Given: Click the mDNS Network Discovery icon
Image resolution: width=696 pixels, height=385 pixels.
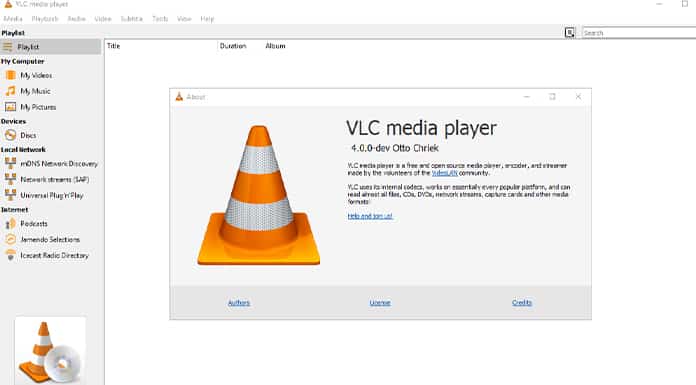Looking at the screenshot, I should [11, 163].
